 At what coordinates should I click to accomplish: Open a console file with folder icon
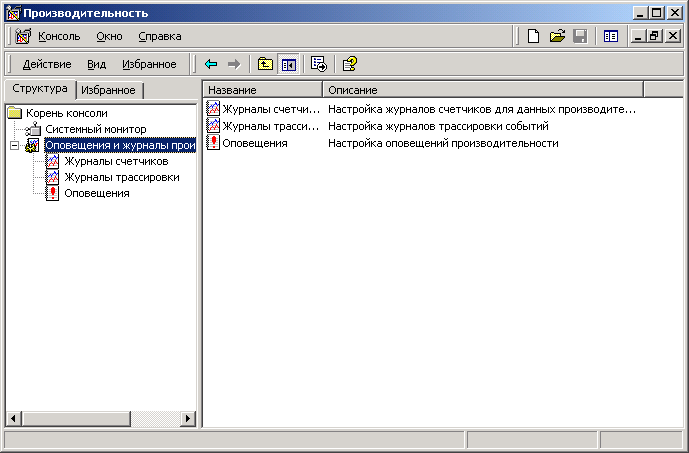click(x=557, y=36)
